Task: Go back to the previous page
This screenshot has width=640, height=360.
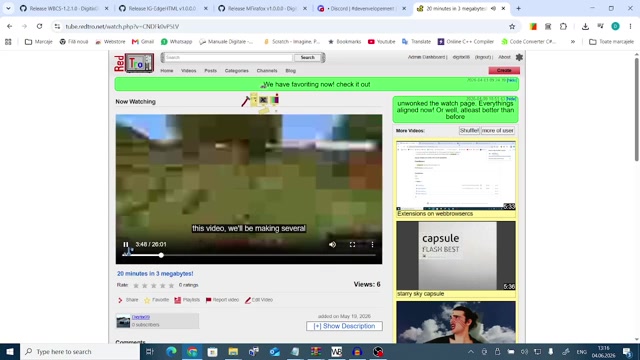Action: 9,26
